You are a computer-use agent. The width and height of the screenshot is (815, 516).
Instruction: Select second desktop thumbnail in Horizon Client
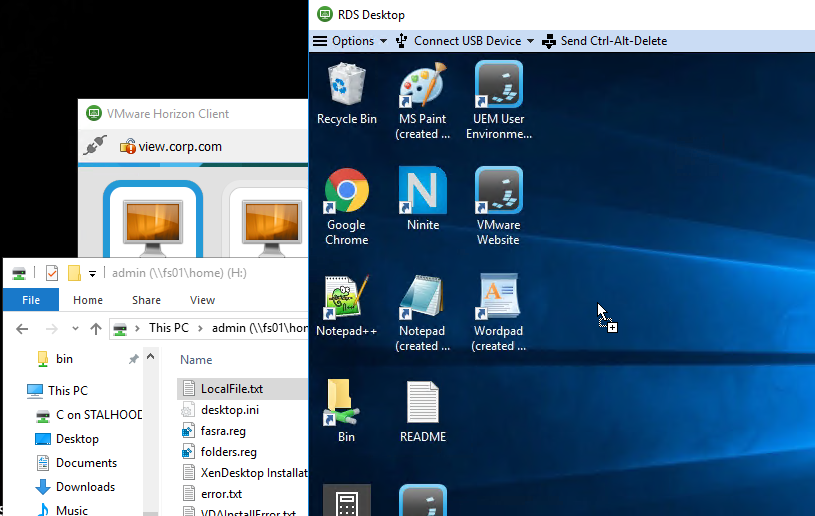(x=268, y=221)
